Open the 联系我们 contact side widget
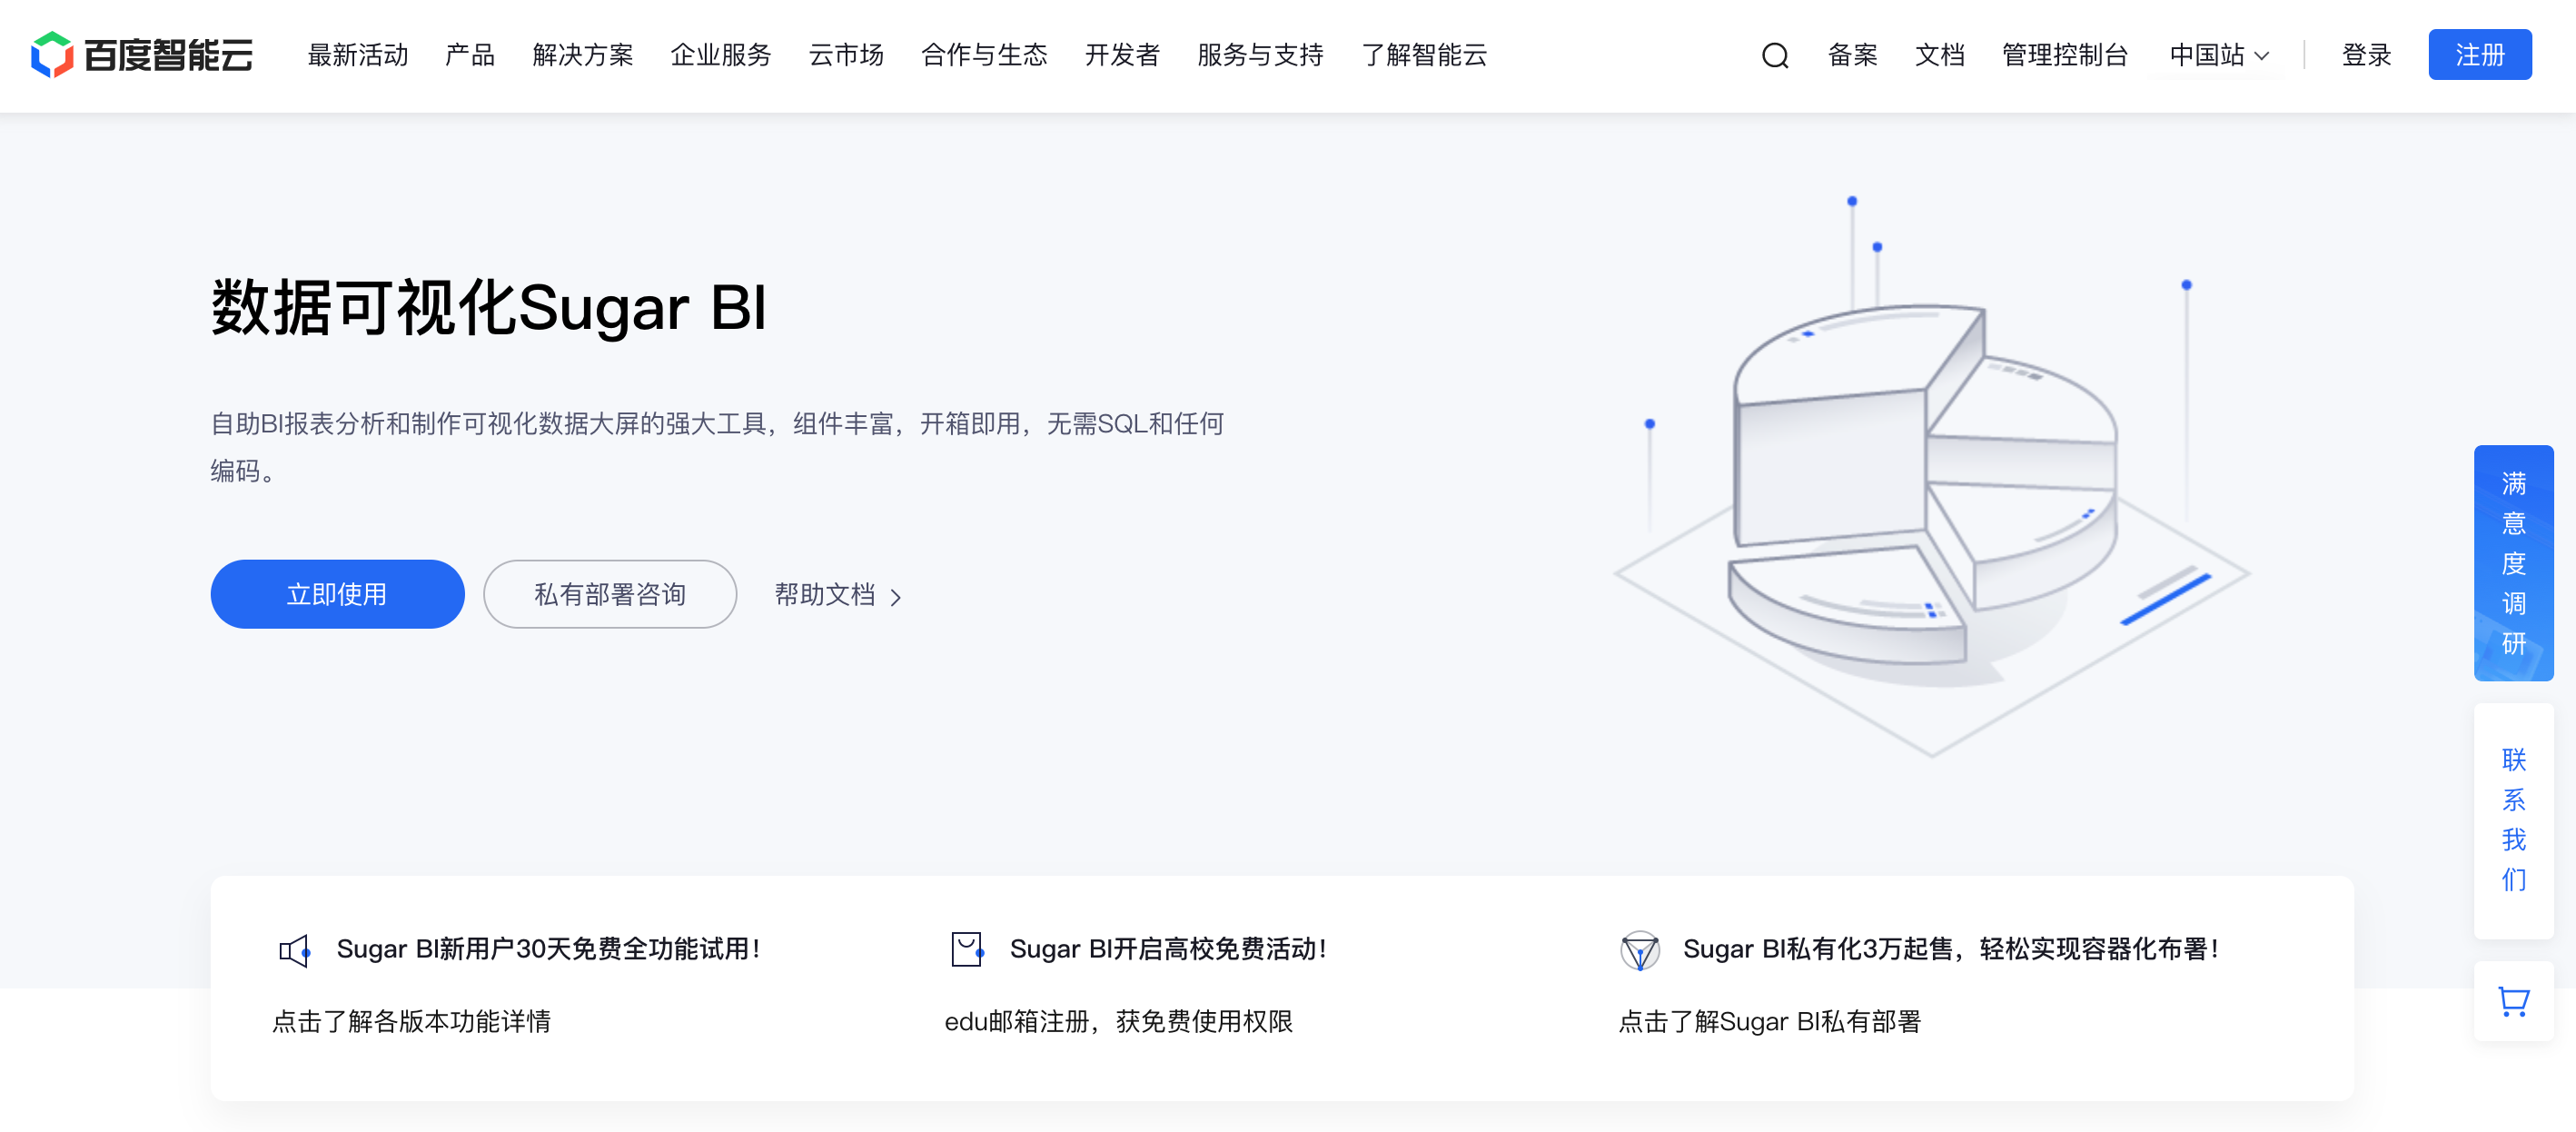Image resolution: width=2576 pixels, height=1132 pixels. 2512,819
